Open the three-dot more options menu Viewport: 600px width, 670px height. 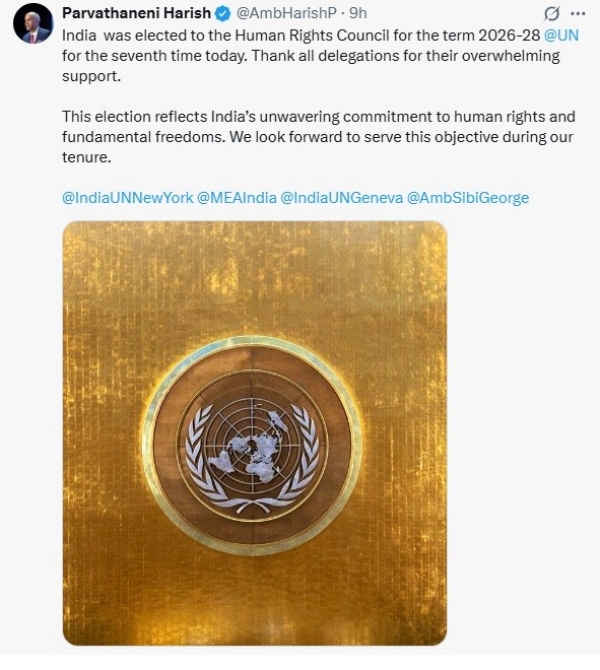tap(581, 14)
